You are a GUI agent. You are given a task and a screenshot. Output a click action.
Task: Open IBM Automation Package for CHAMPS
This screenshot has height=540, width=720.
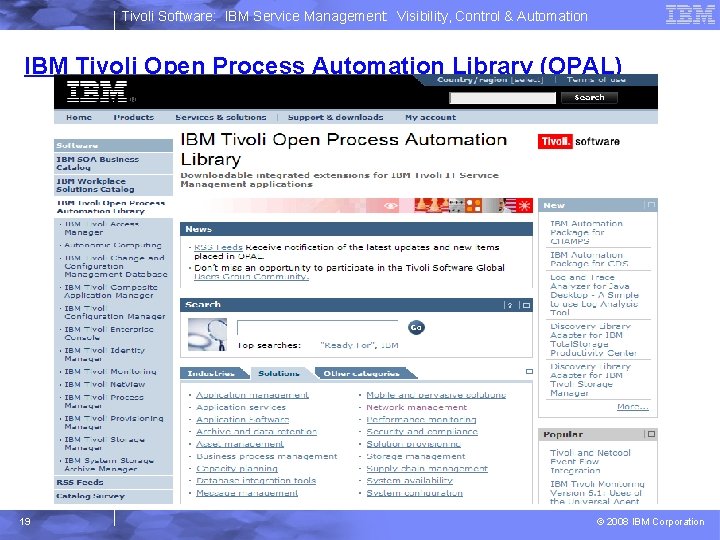click(586, 232)
